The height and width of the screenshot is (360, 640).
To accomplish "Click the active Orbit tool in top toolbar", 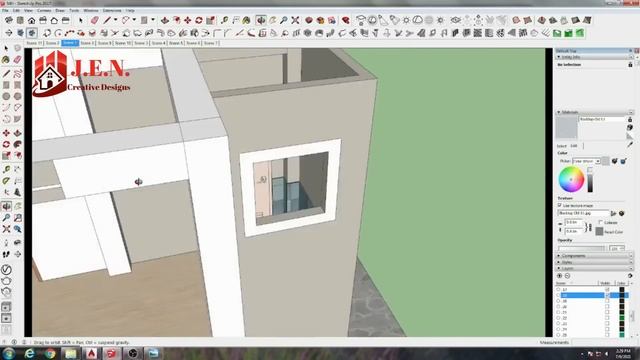I will coord(261,20).
